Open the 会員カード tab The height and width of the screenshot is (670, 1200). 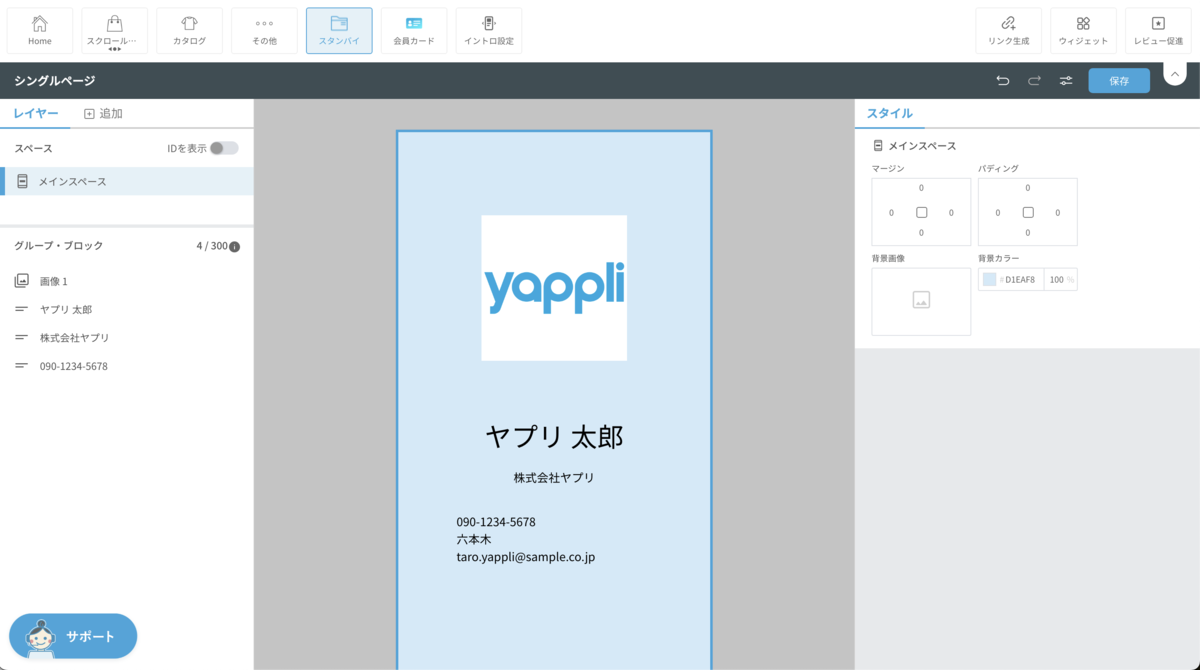coord(414,31)
